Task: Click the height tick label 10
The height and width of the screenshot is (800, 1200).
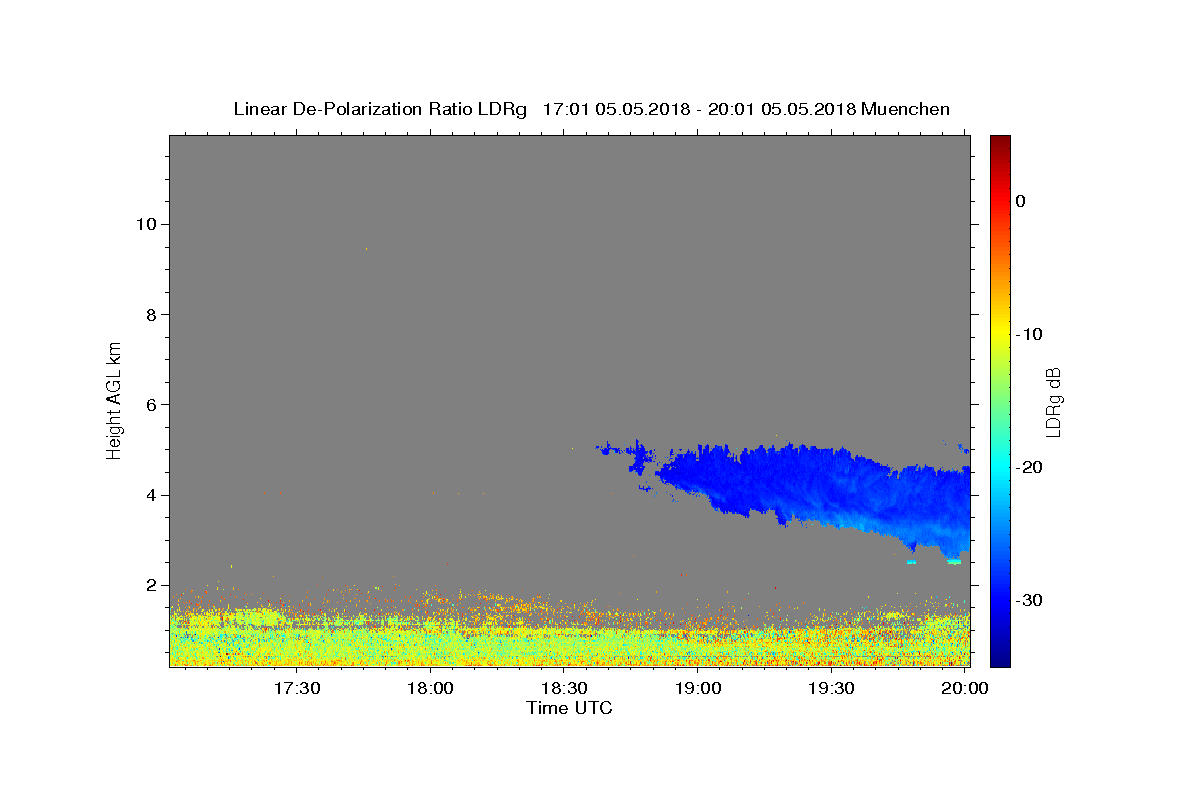Action: pos(145,224)
